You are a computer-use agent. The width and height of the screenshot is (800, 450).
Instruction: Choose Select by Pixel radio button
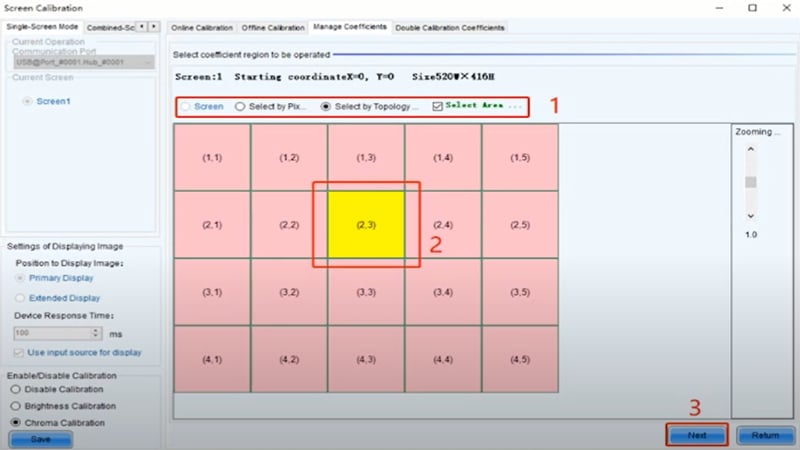(x=240, y=106)
